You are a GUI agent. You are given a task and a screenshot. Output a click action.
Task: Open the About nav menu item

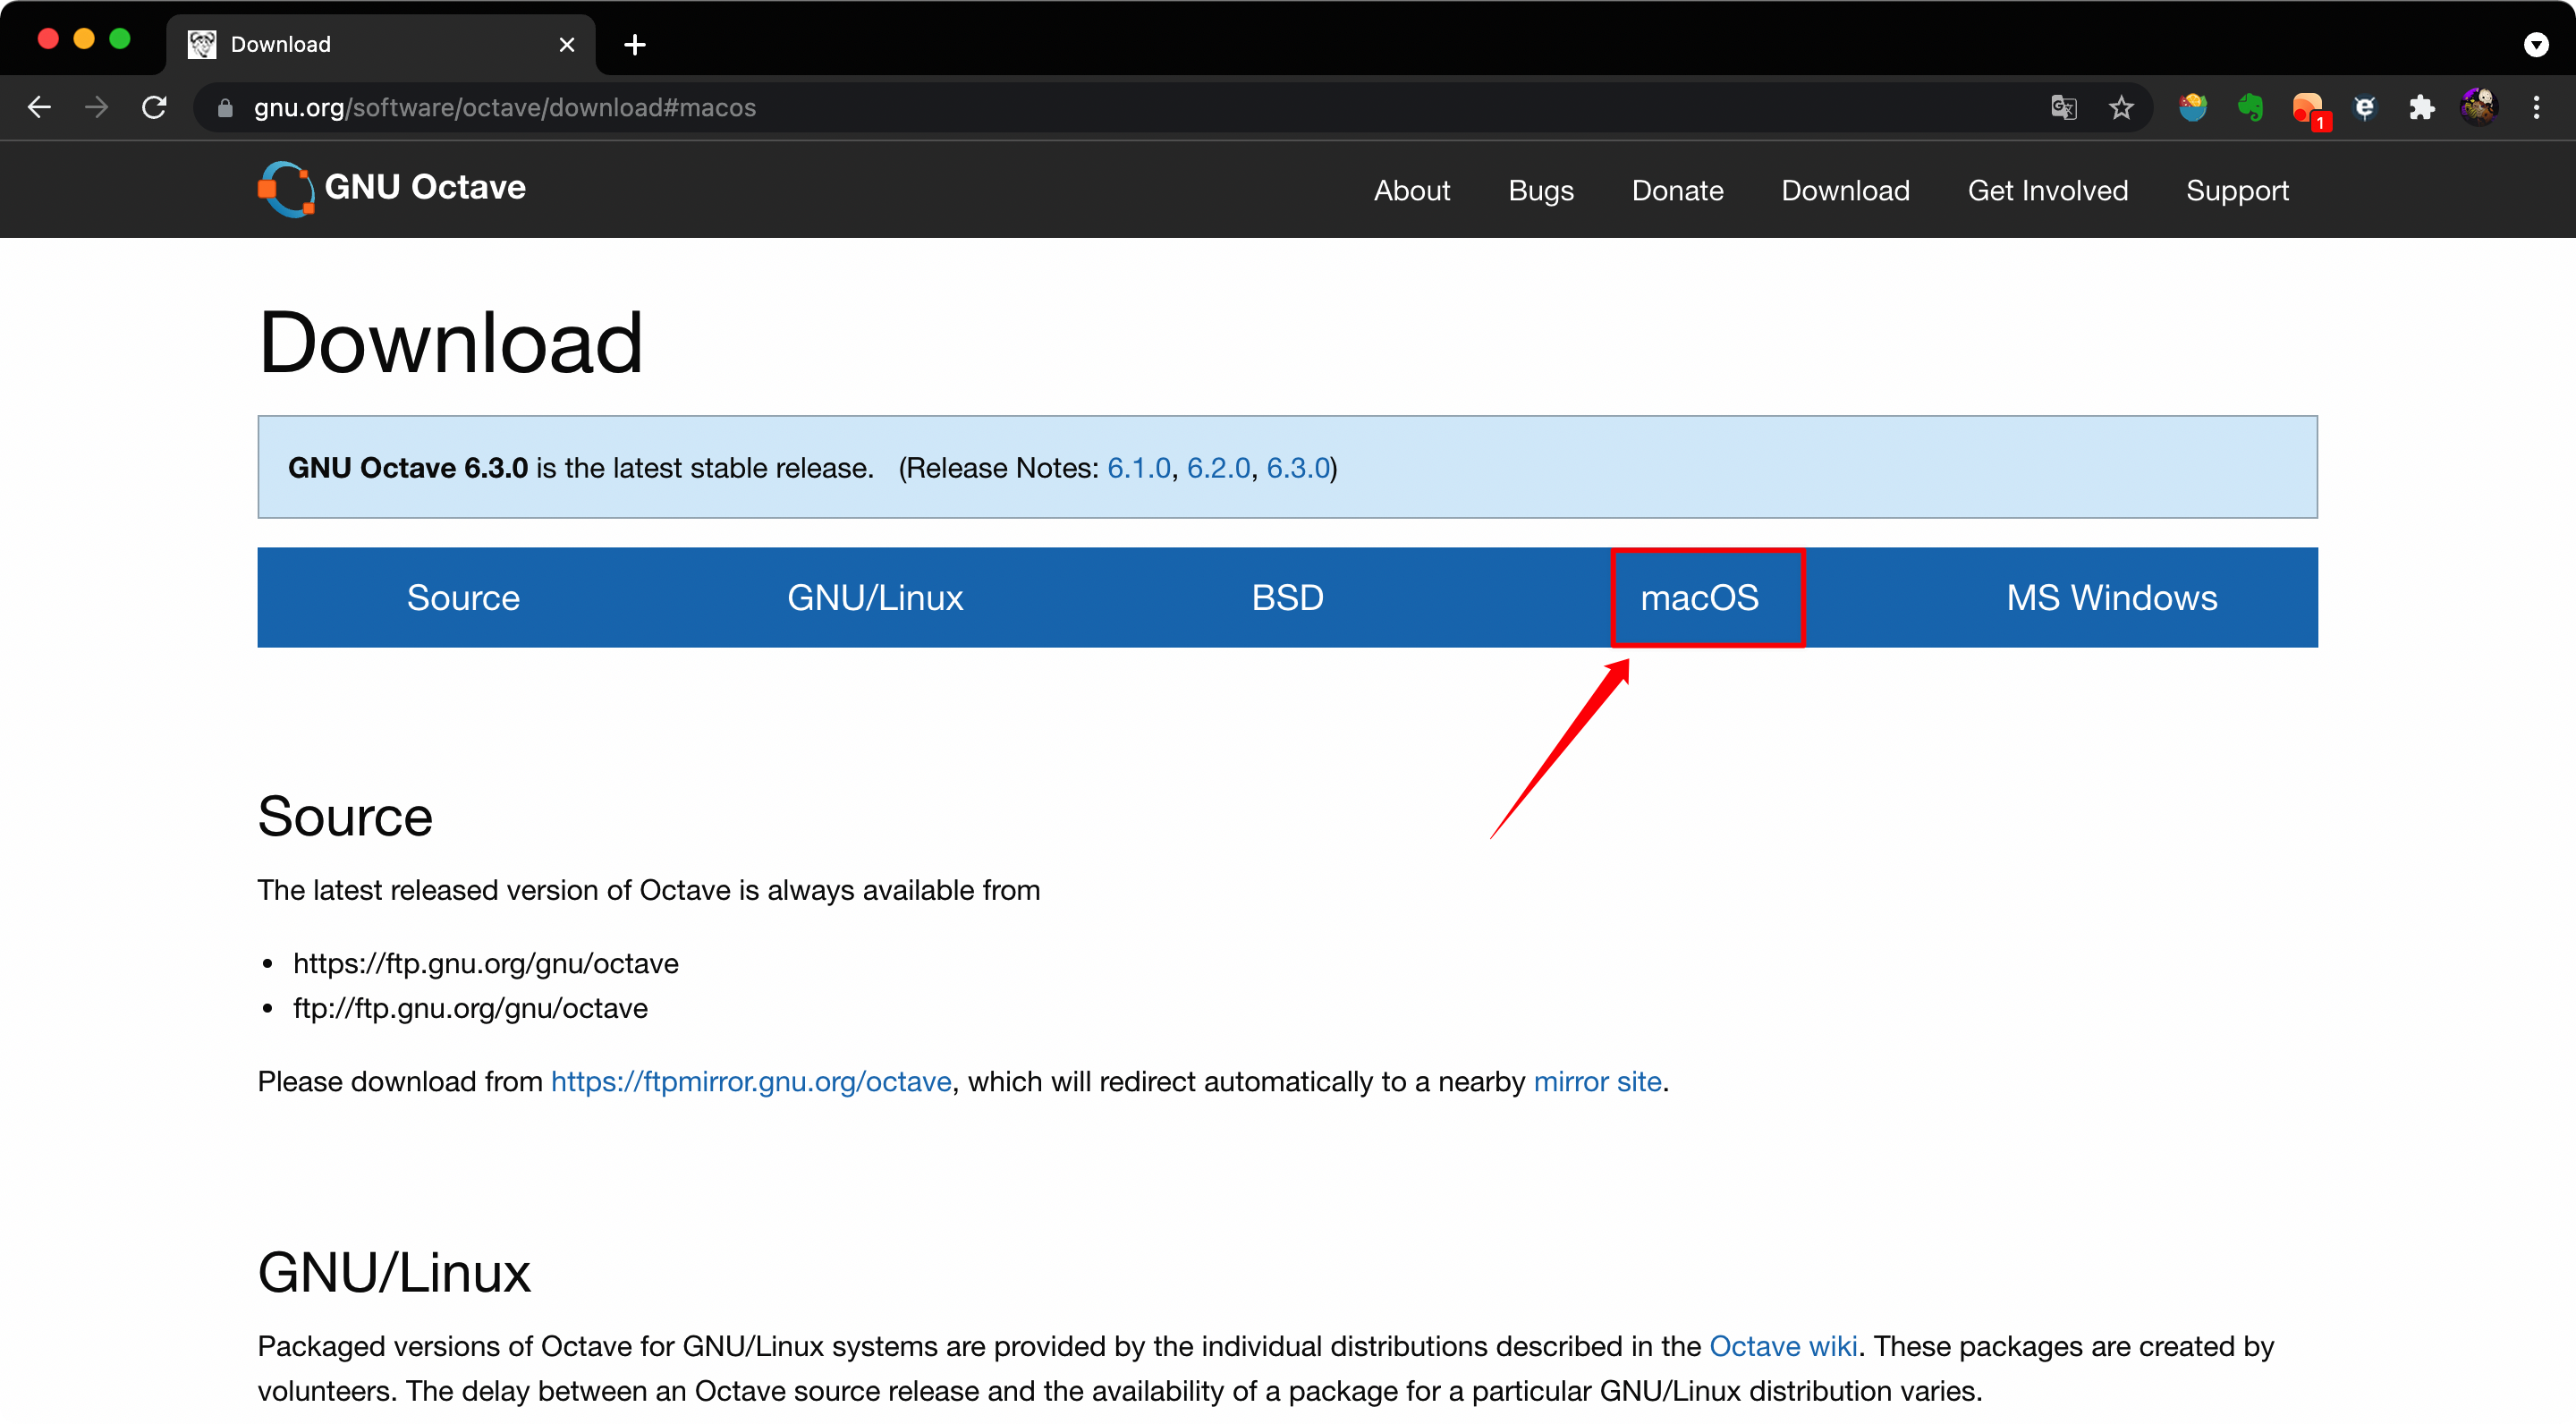(x=1411, y=190)
